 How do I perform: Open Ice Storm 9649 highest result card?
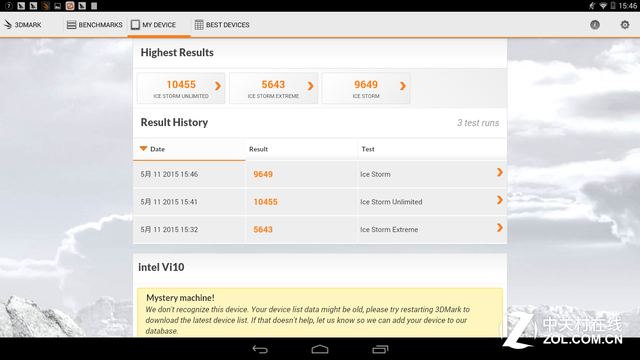coord(366,89)
